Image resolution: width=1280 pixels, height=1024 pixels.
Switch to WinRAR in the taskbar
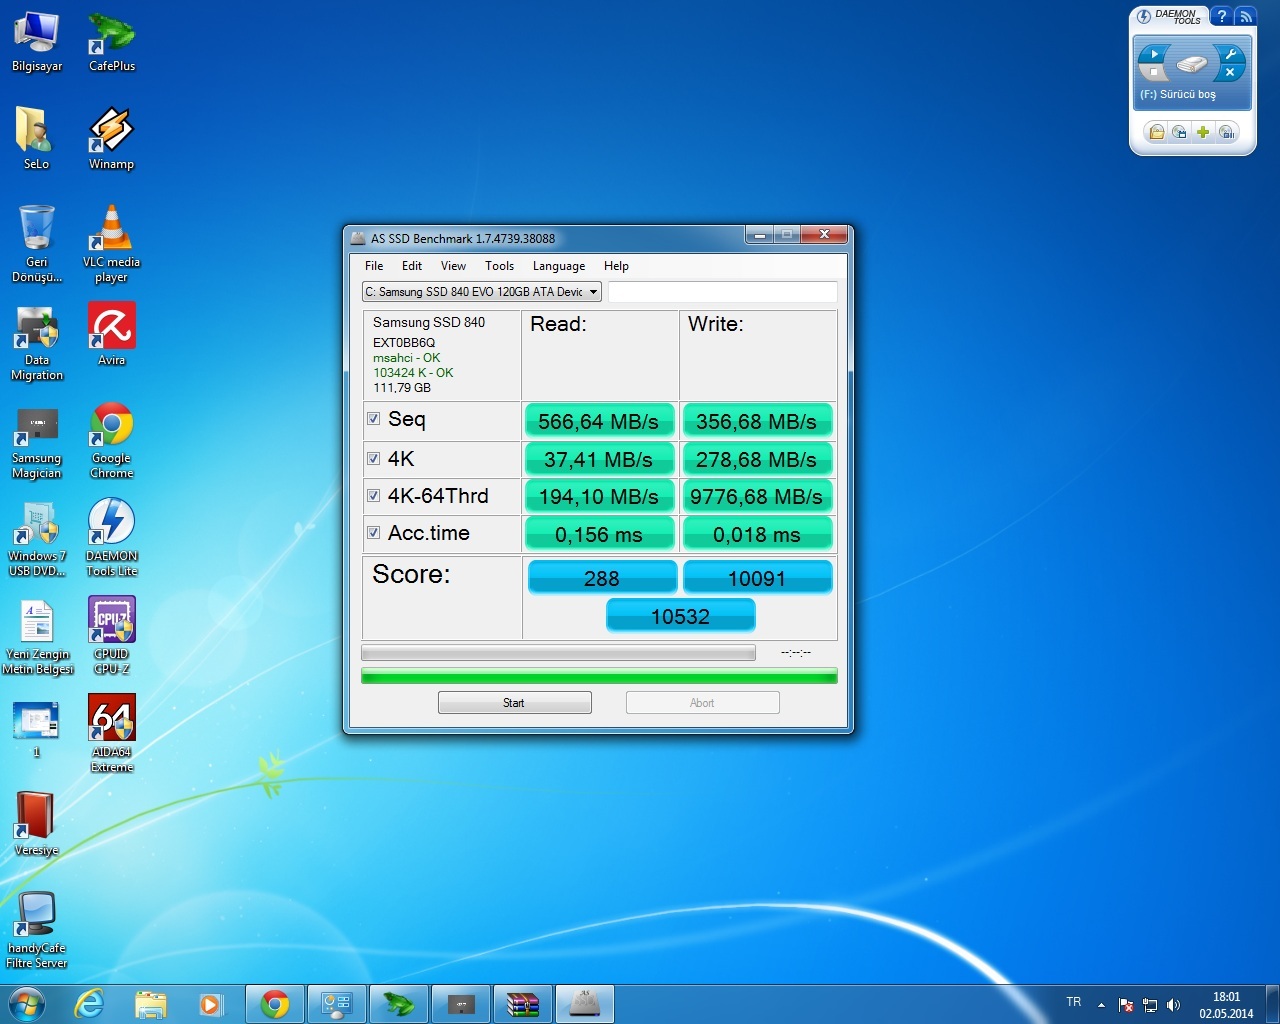(x=522, y=1004)
